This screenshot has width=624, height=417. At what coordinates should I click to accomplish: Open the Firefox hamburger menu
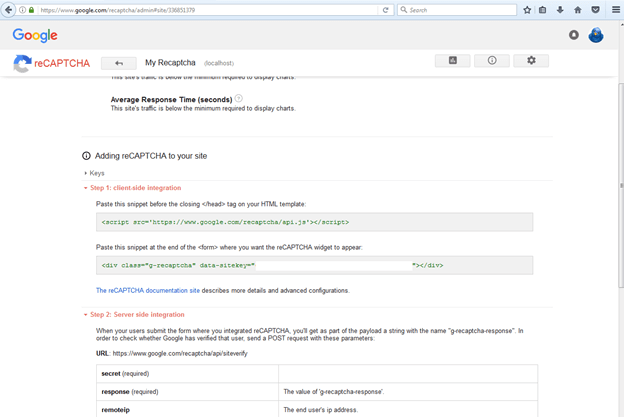point(616,10)
